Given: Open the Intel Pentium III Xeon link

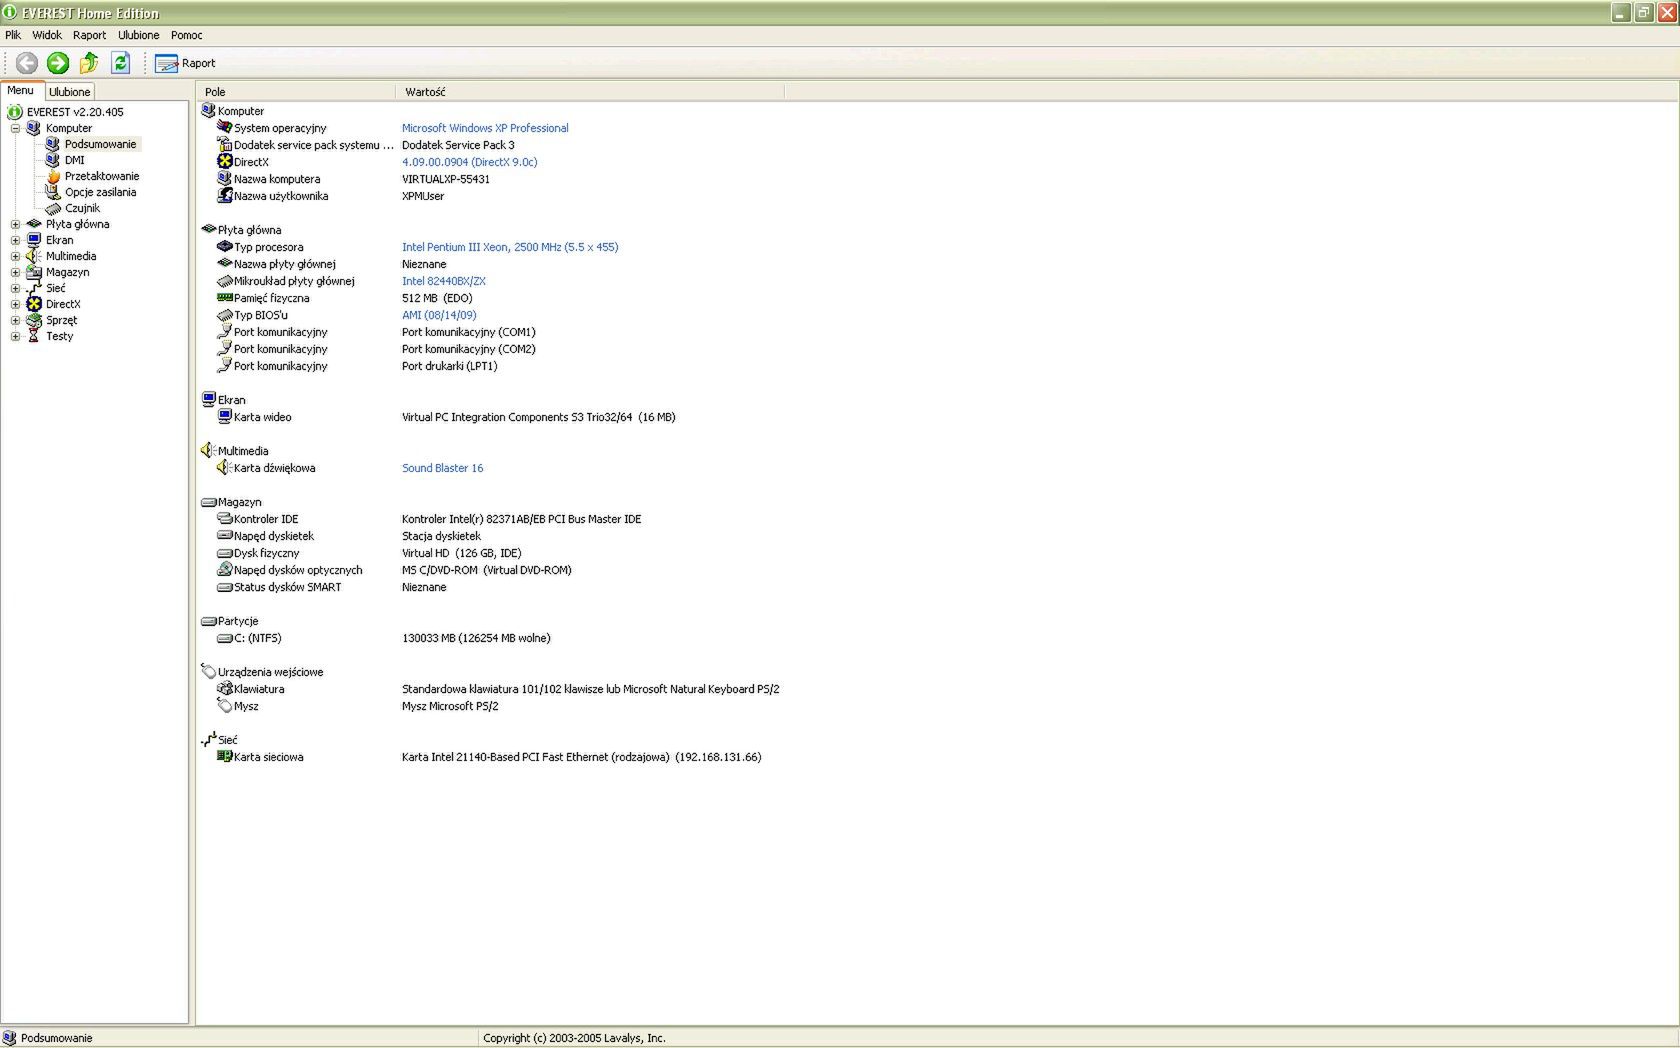Looking at the screenshot, I should (x=510, y=247).
